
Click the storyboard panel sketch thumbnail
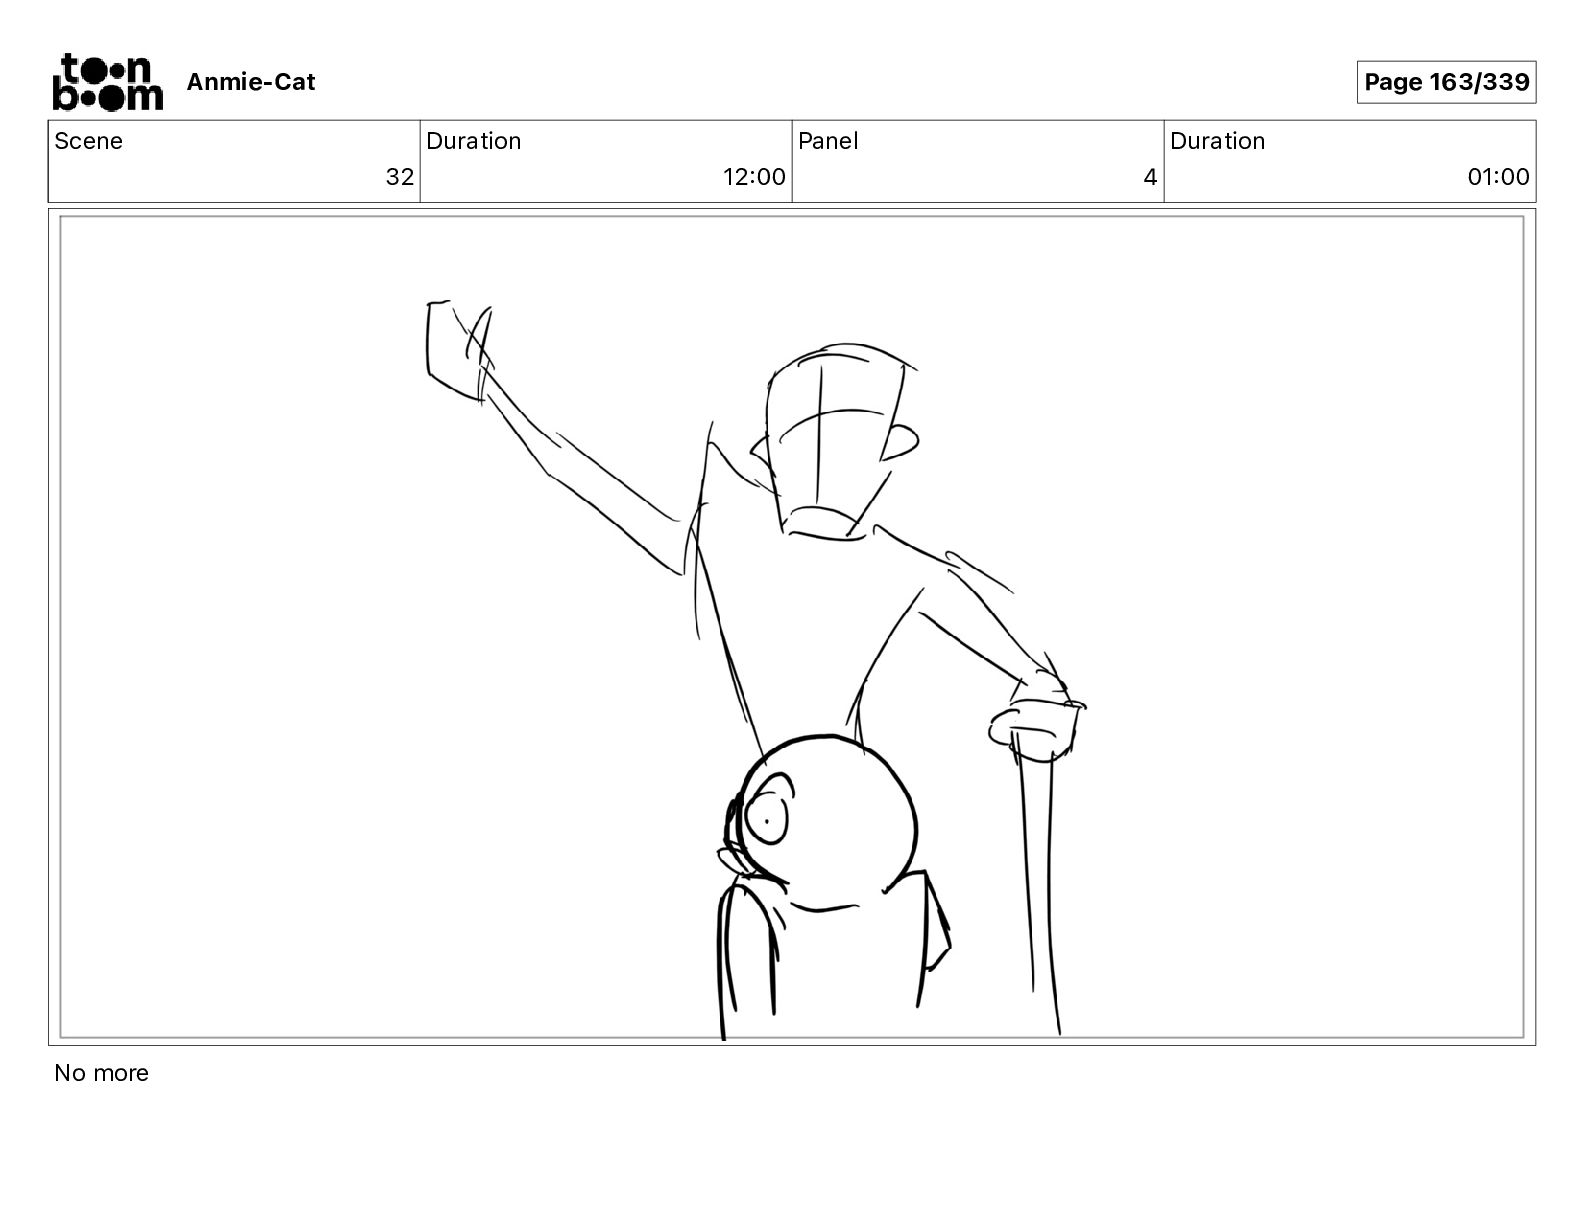[792, 627]
